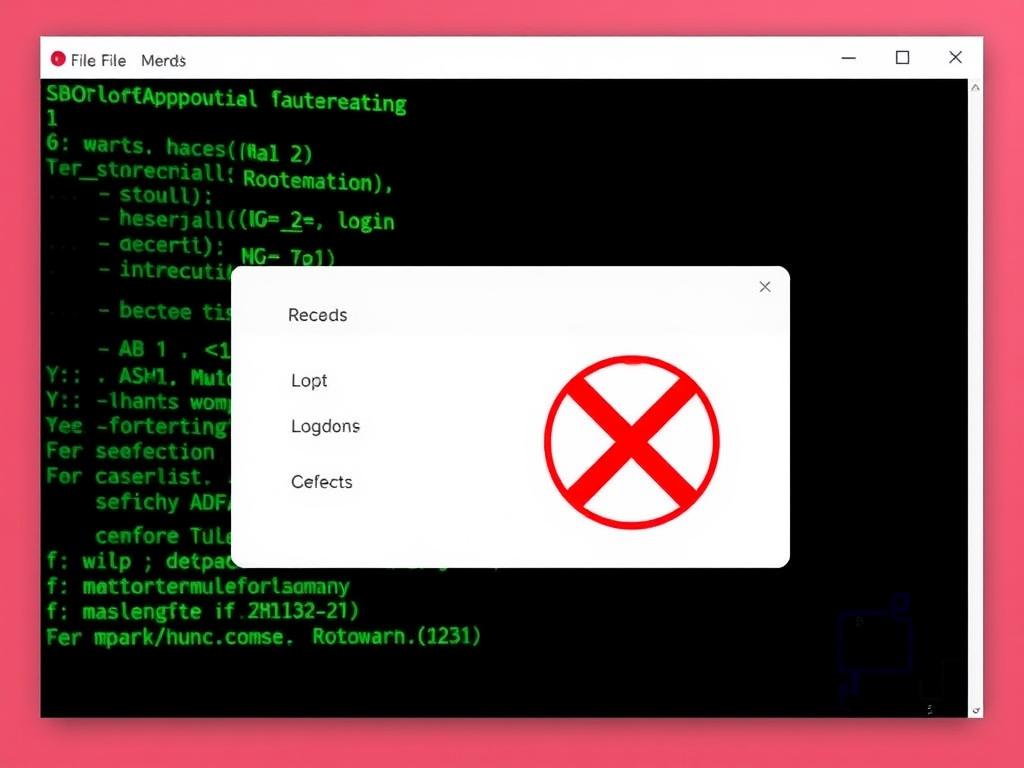1024x768 pixels.
Task: Click the Receds dialog title
Action: (317, 315)
